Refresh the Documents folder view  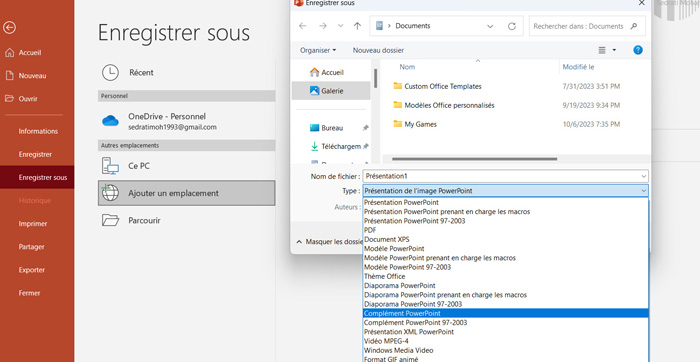point(512,26)
